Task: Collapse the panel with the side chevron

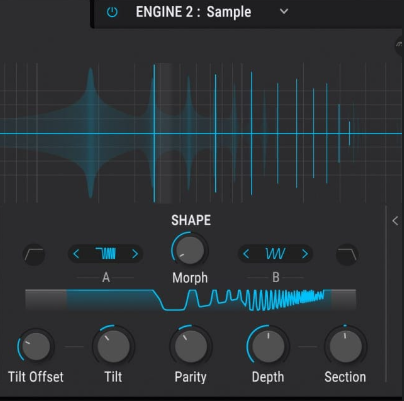Action: 395,221
